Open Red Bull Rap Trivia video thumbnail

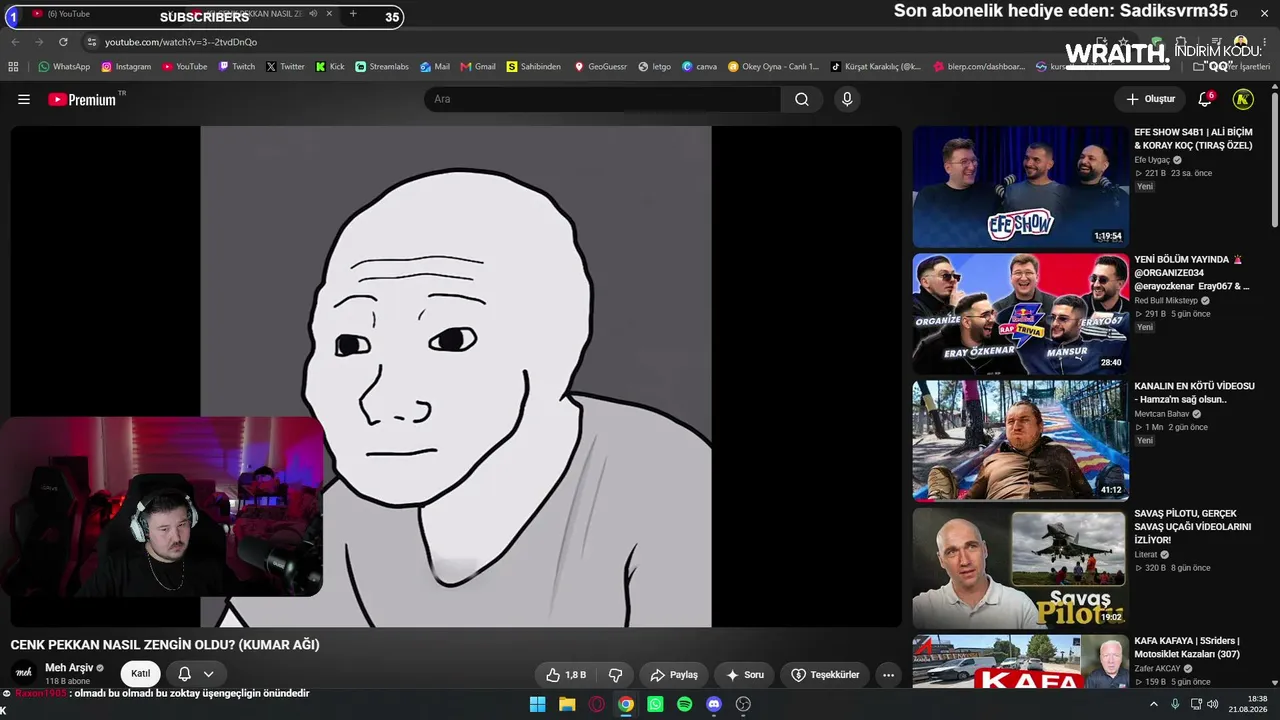point(1021,314)
